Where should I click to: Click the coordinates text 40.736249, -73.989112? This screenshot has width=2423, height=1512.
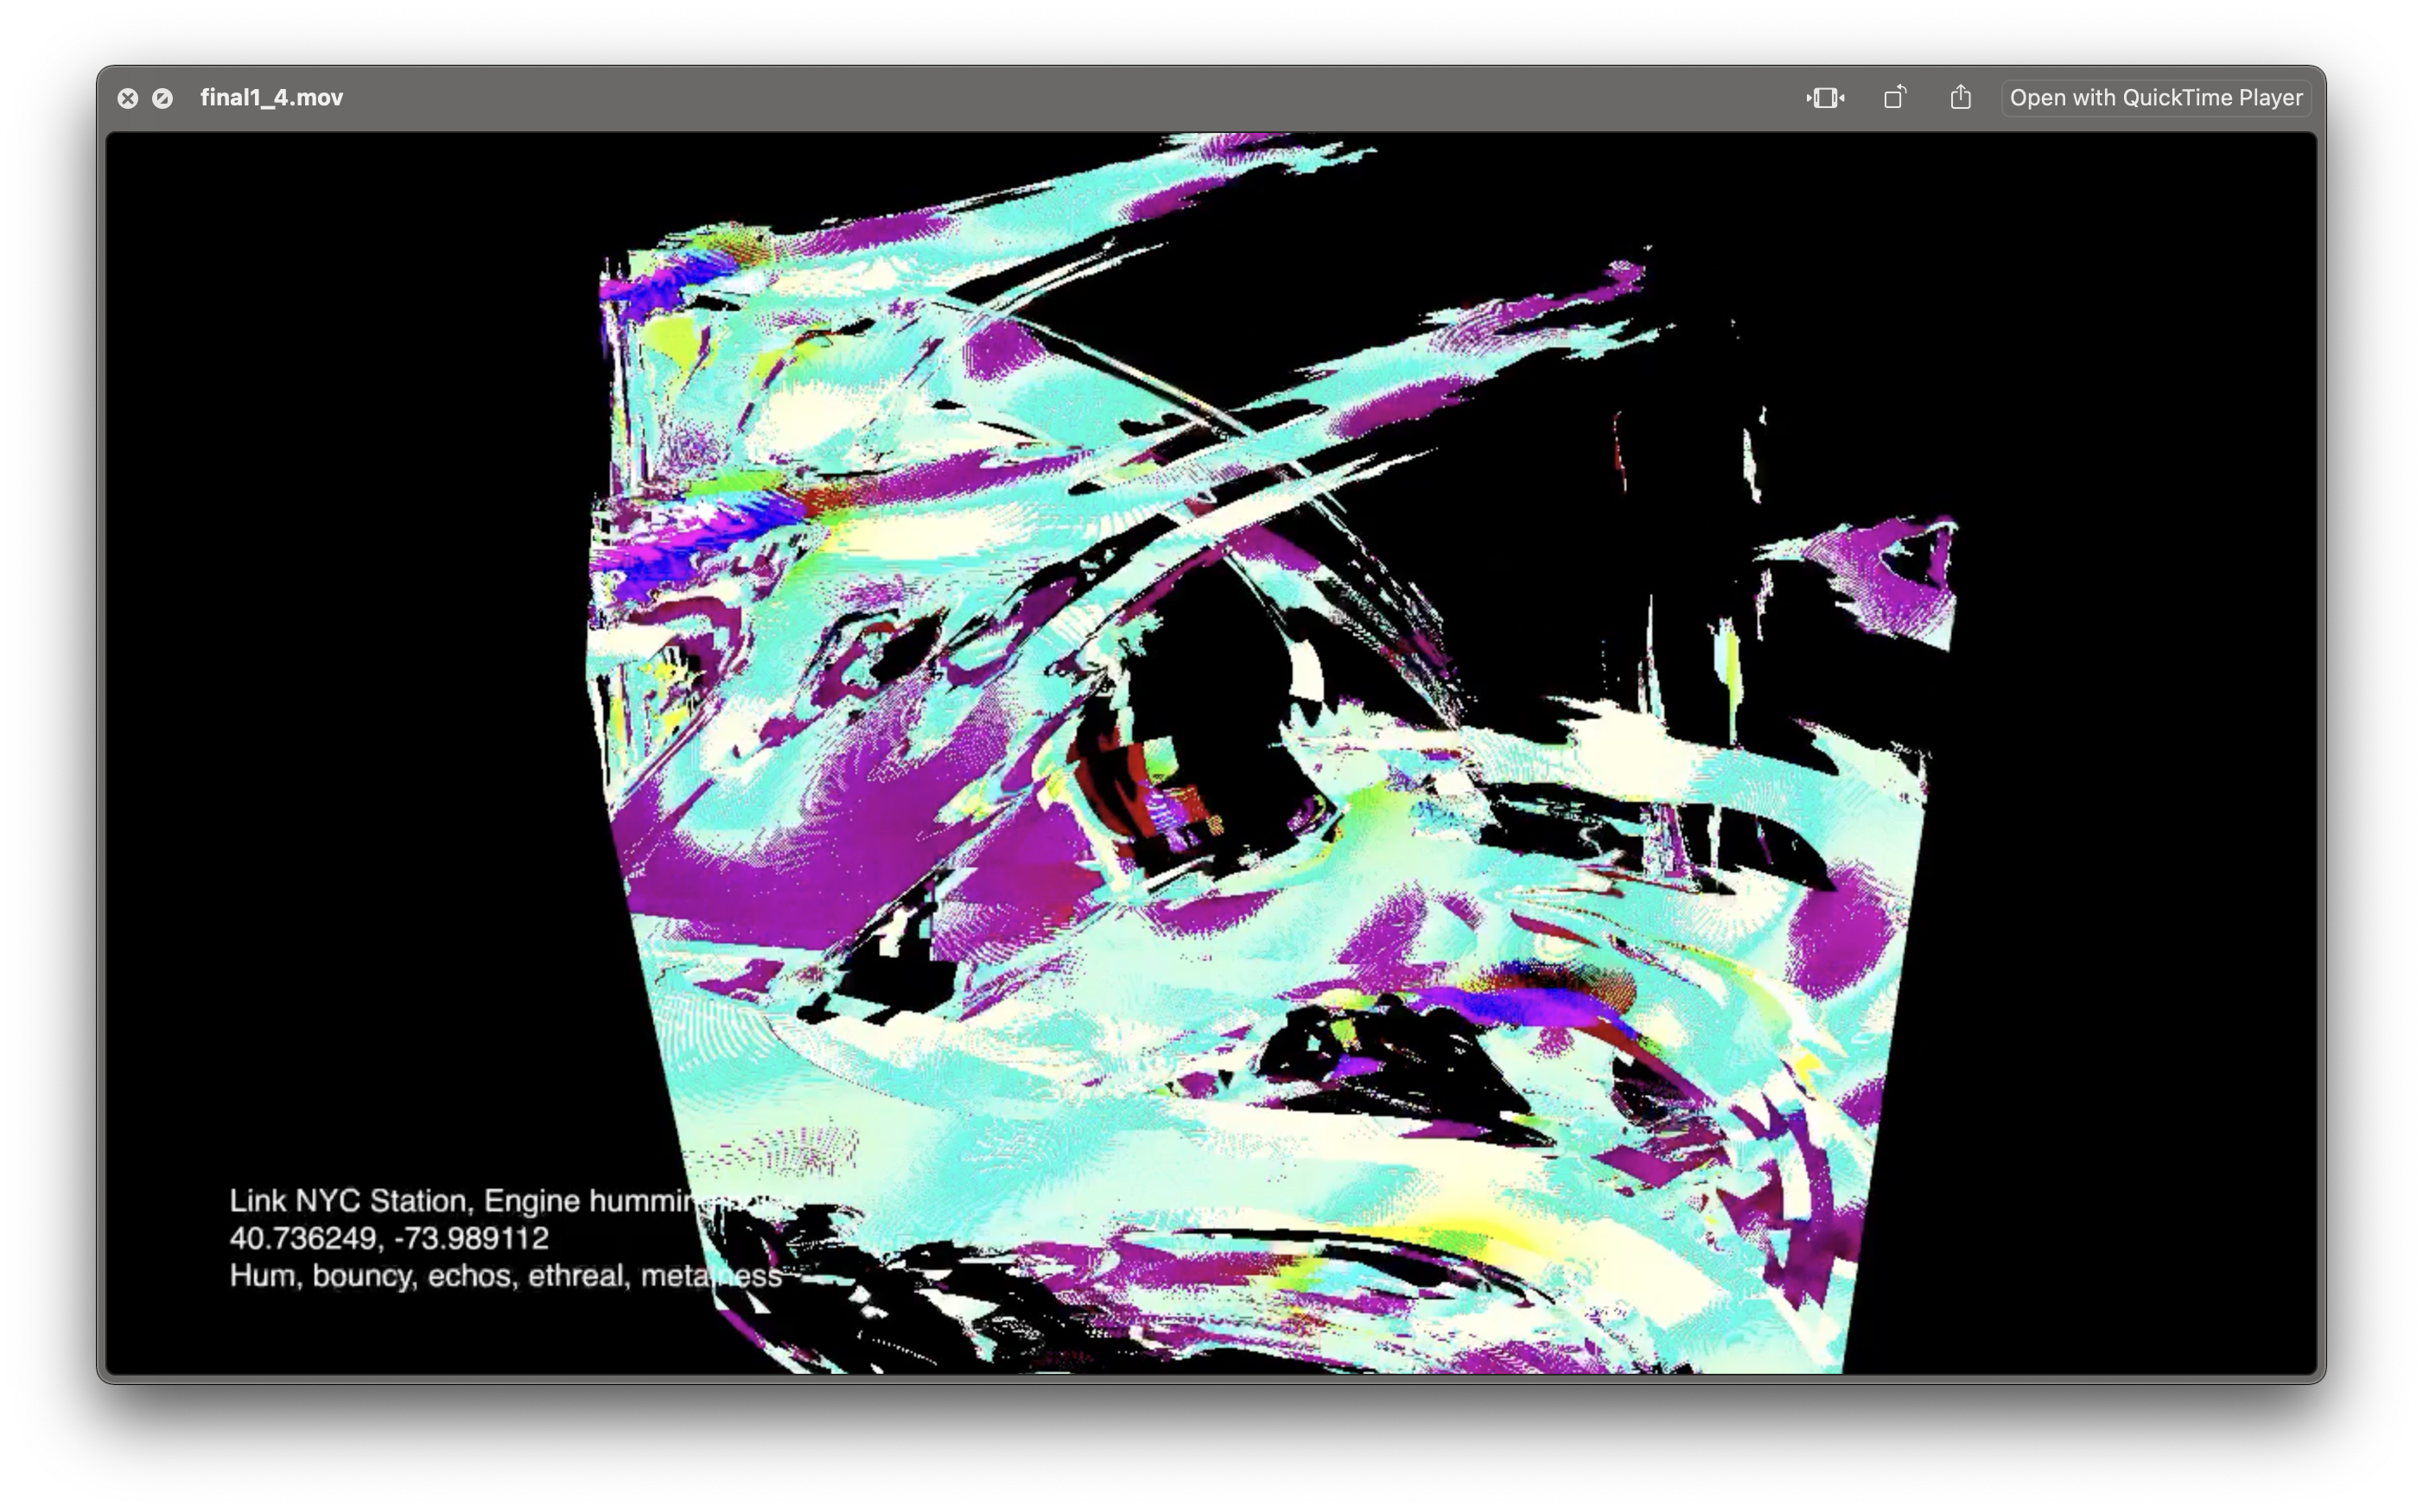click(389, 1238)
